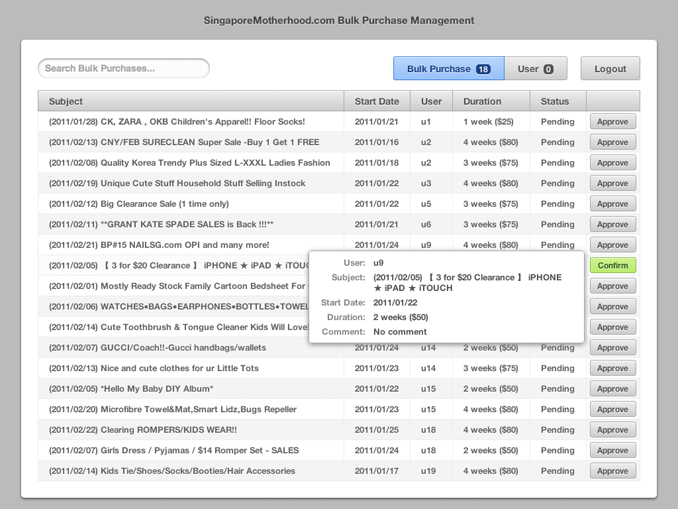Approve the Hello My Baby DIY Album row
Screen dimensions: 678x509
click(x=613, y=389)
